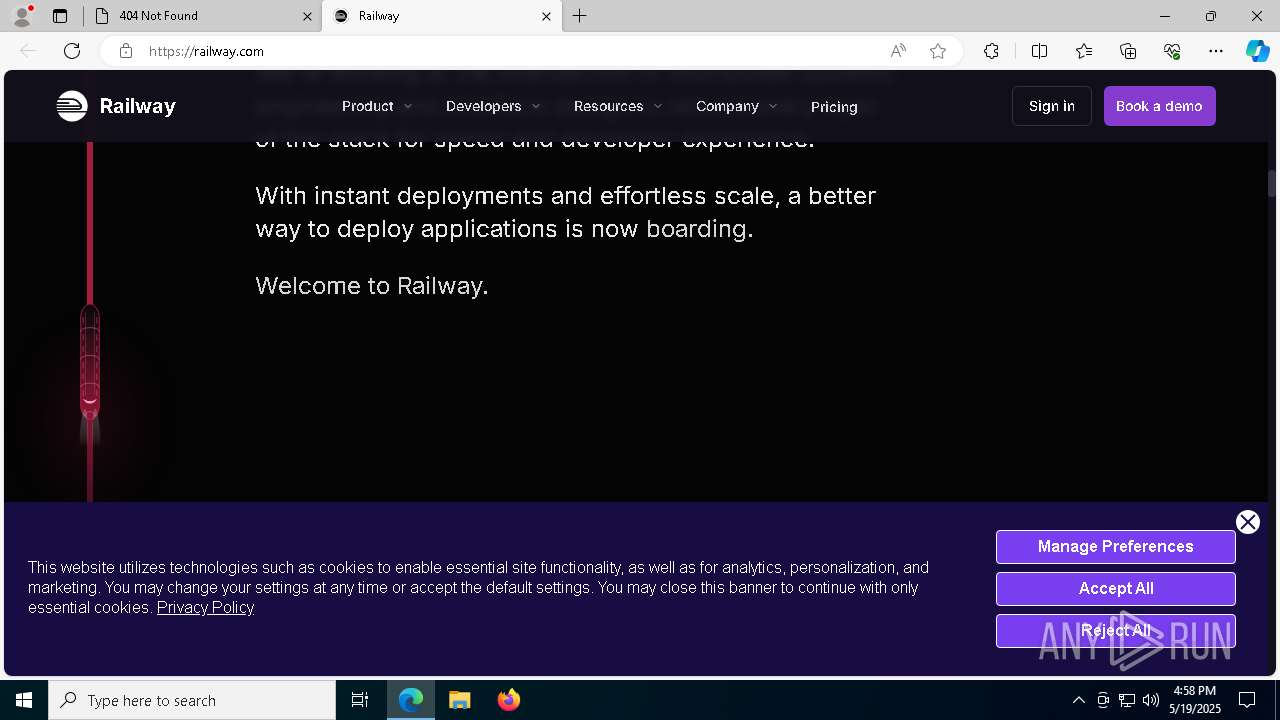The width and height of the screenshot is (1280, 720).
Task: Reload the page with the refresh icon
Action: pyautogui.click(x=72, y=51)
